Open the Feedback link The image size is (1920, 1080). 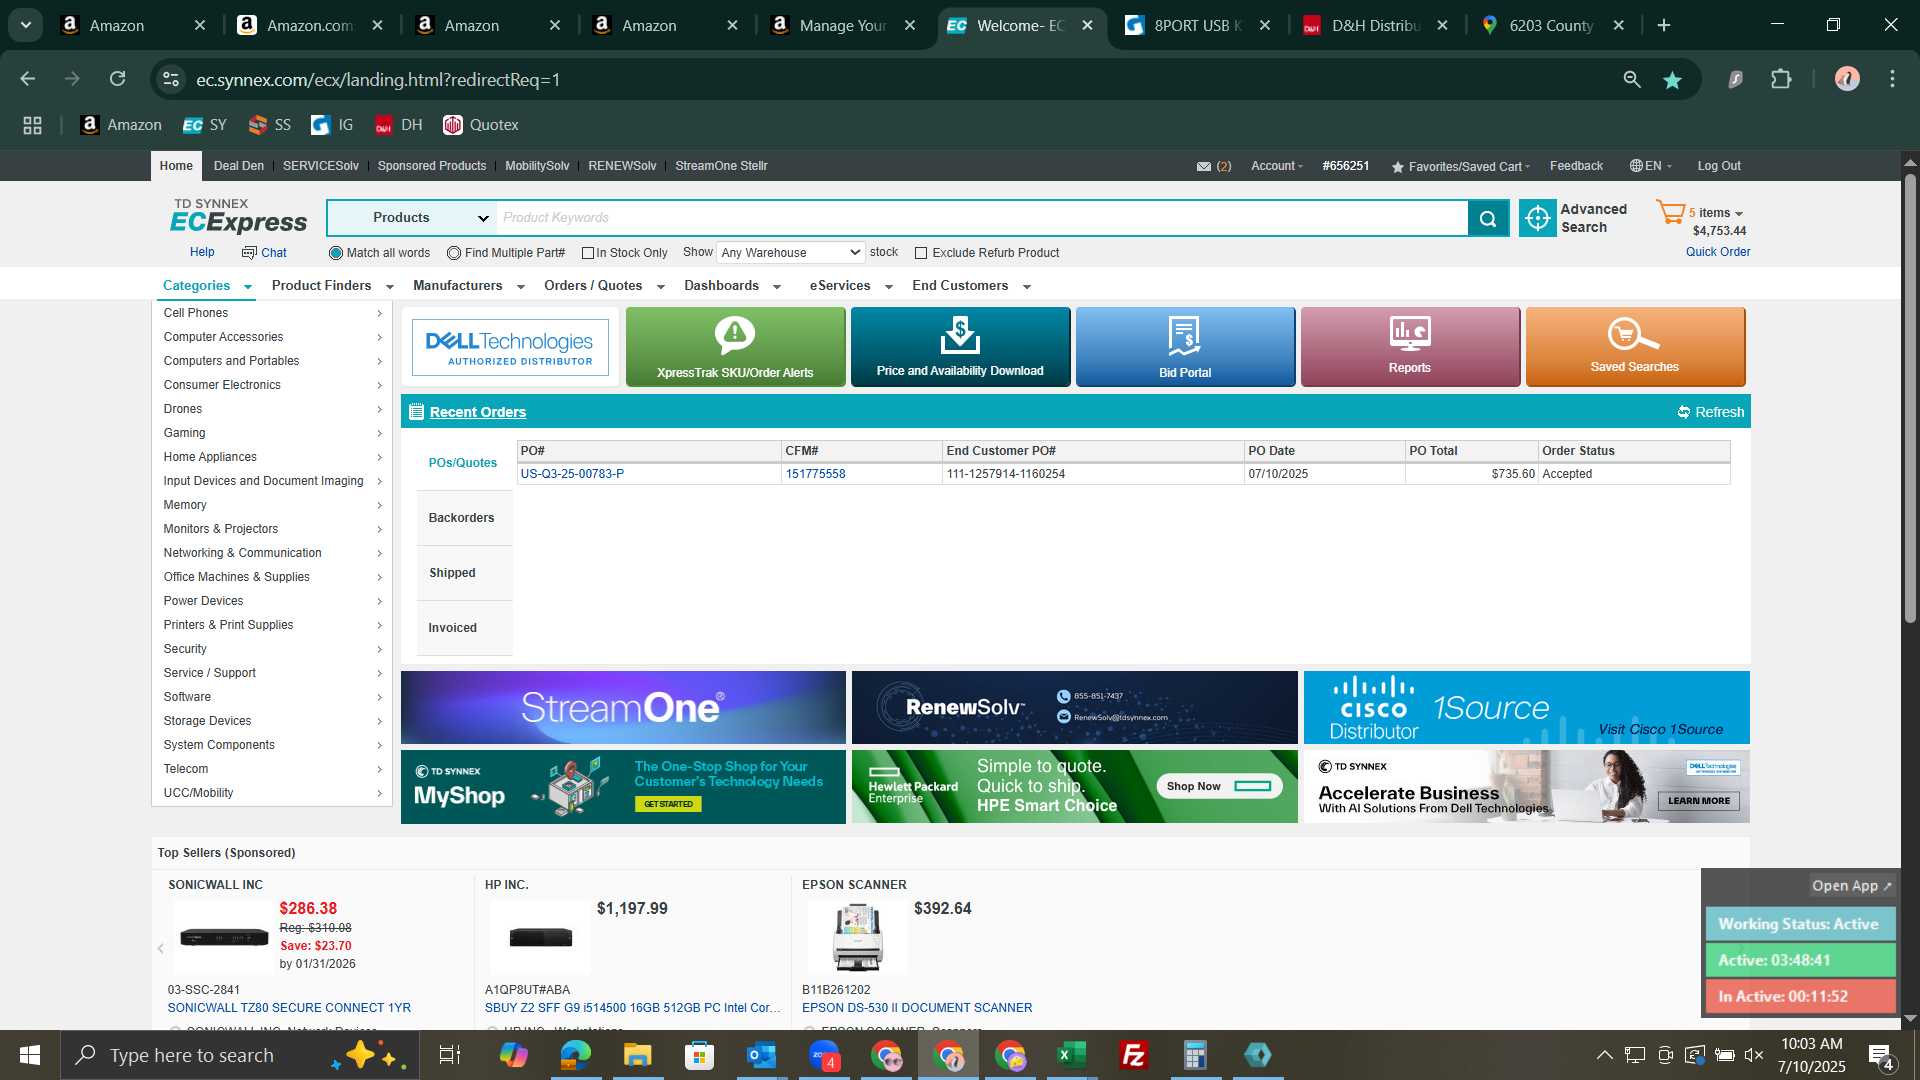click(1576, 166)
